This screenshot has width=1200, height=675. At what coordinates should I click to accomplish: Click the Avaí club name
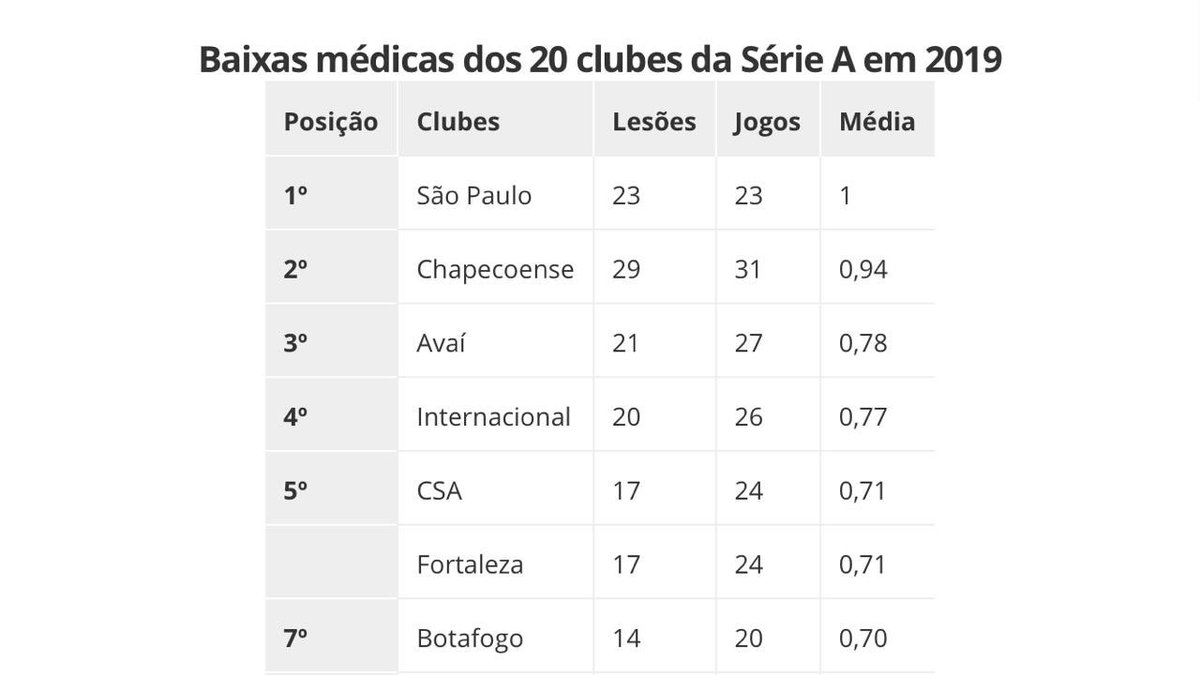click(x=442, y=343)
